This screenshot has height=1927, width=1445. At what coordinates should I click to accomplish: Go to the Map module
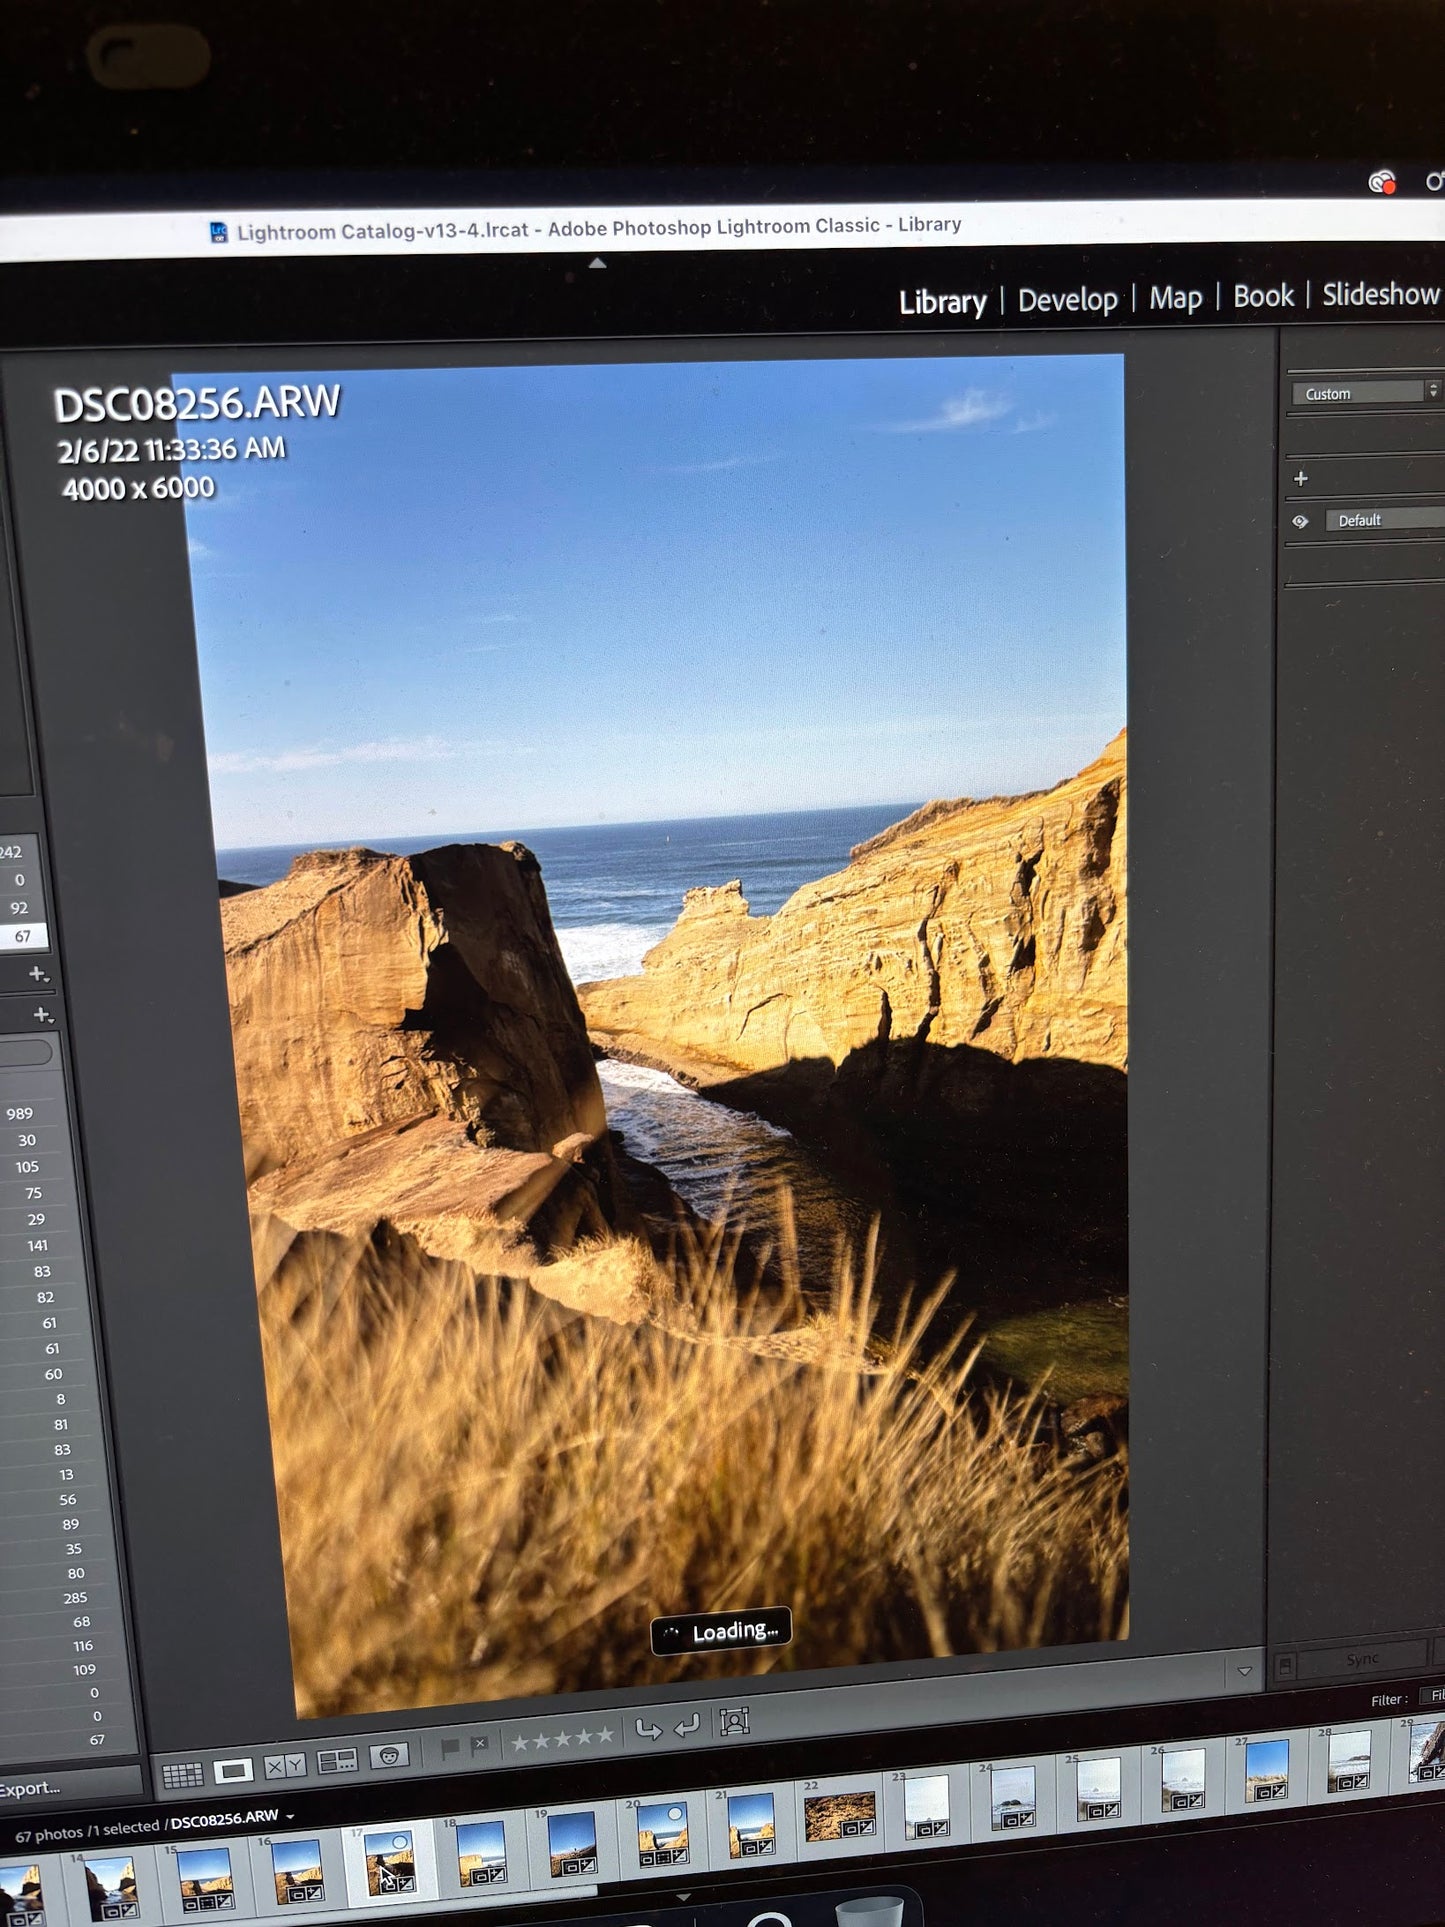[x=1175, y=297]
